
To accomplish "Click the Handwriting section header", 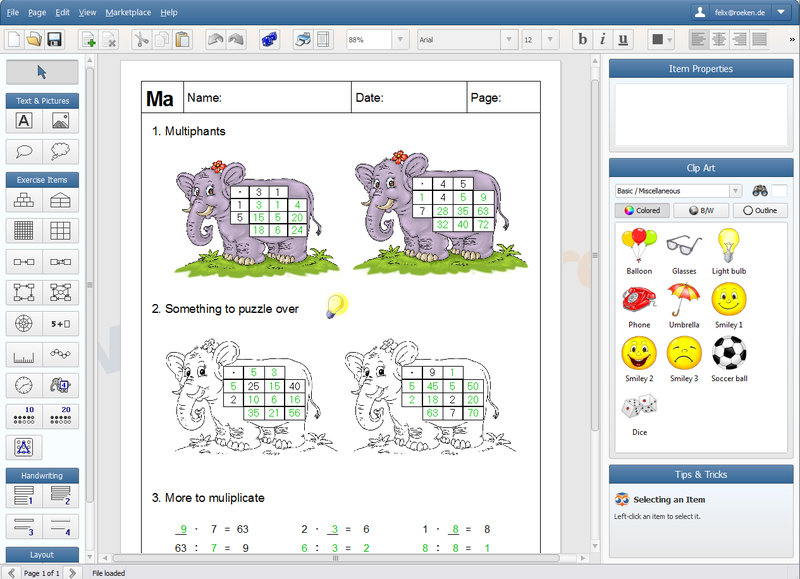I will pos(42,475).
